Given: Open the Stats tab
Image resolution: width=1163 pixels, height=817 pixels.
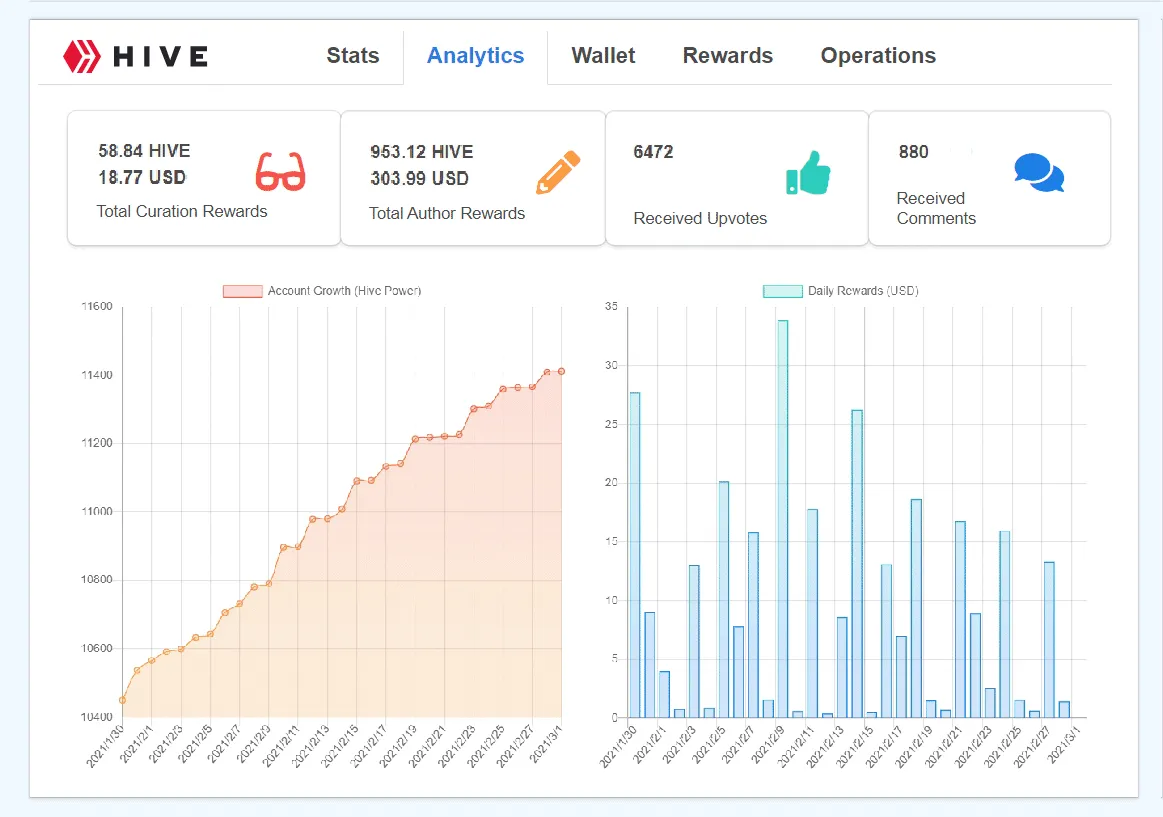Looking at the screenshot, I should 353,56.
